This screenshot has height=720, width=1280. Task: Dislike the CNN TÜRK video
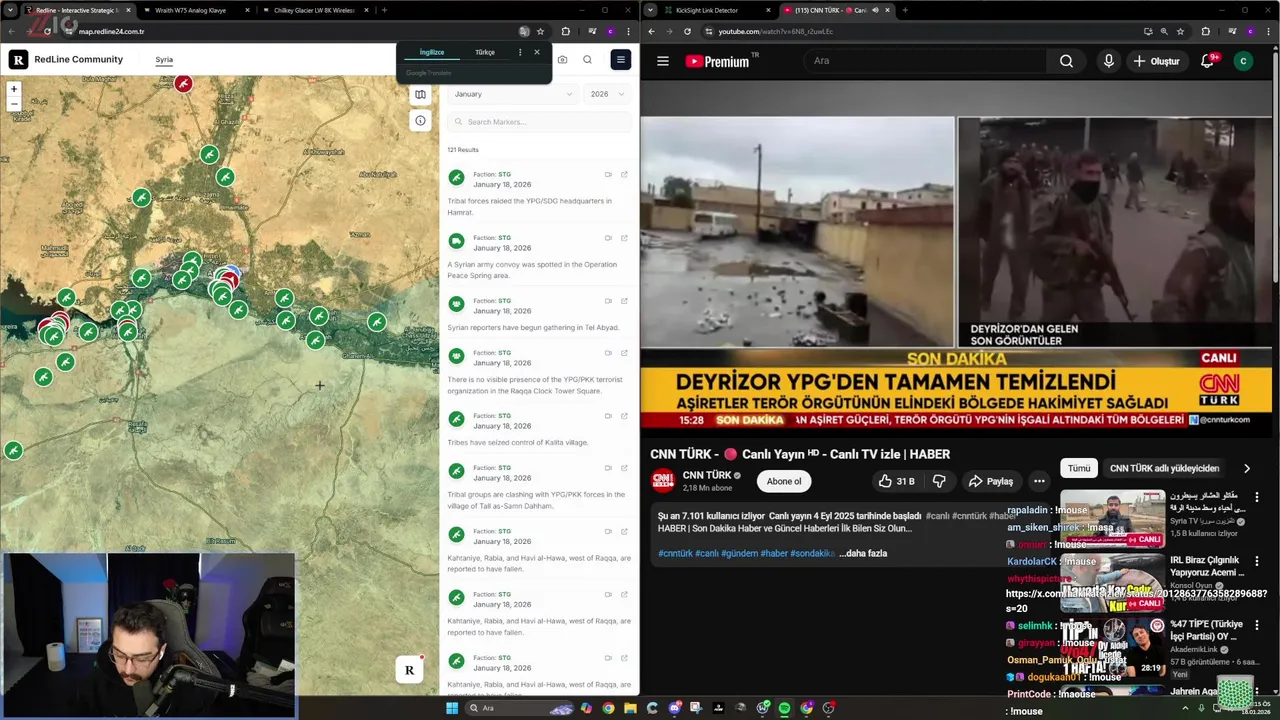(x=939, y=481)
